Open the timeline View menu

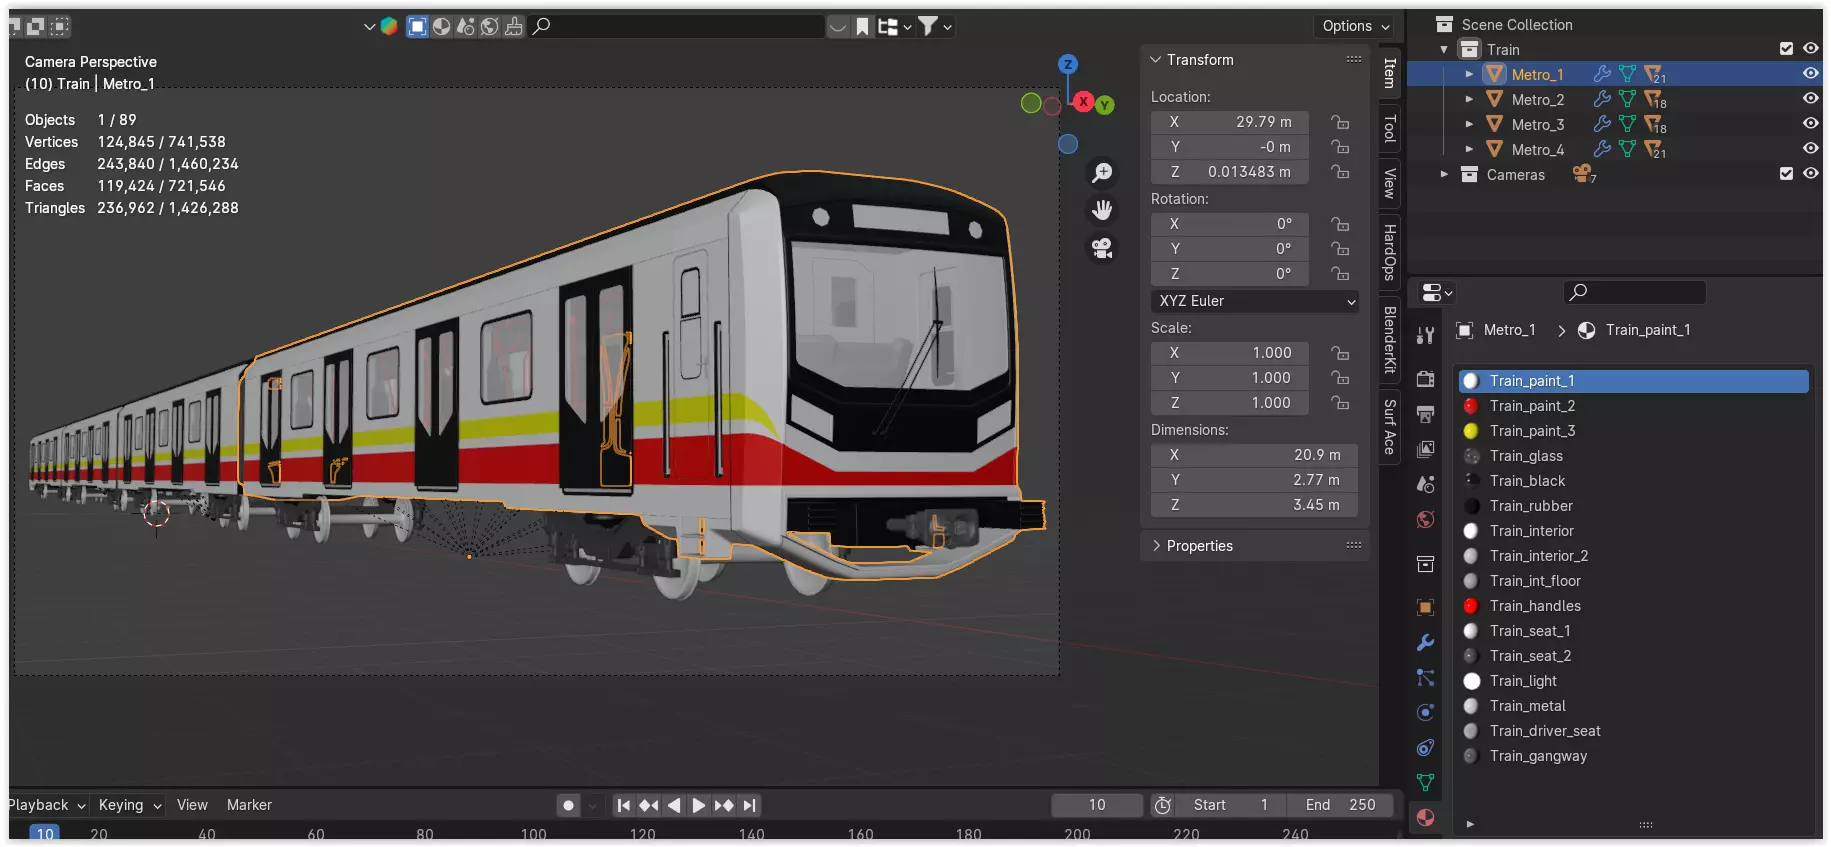click(x=192, y=805)
